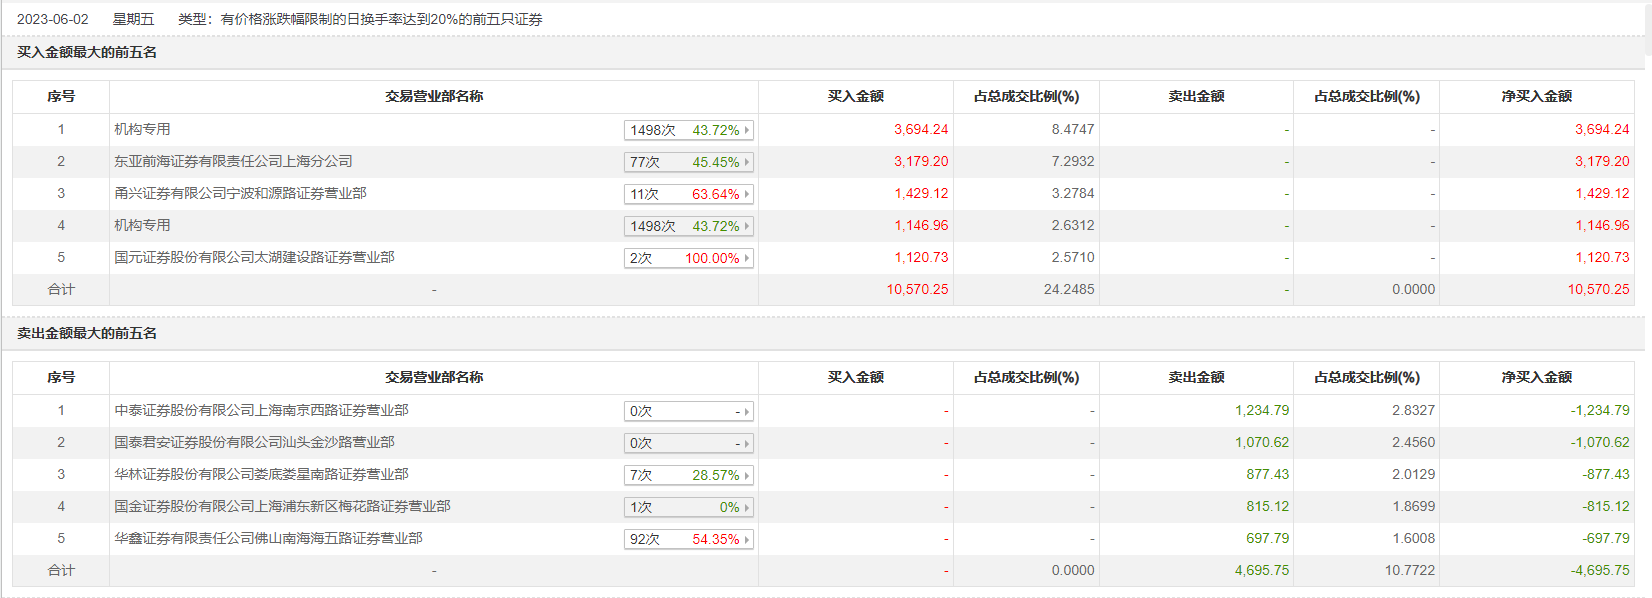The image size is (1652, 598).
Task: Open the 1498次 box in buy row 4
Action: 688,226
